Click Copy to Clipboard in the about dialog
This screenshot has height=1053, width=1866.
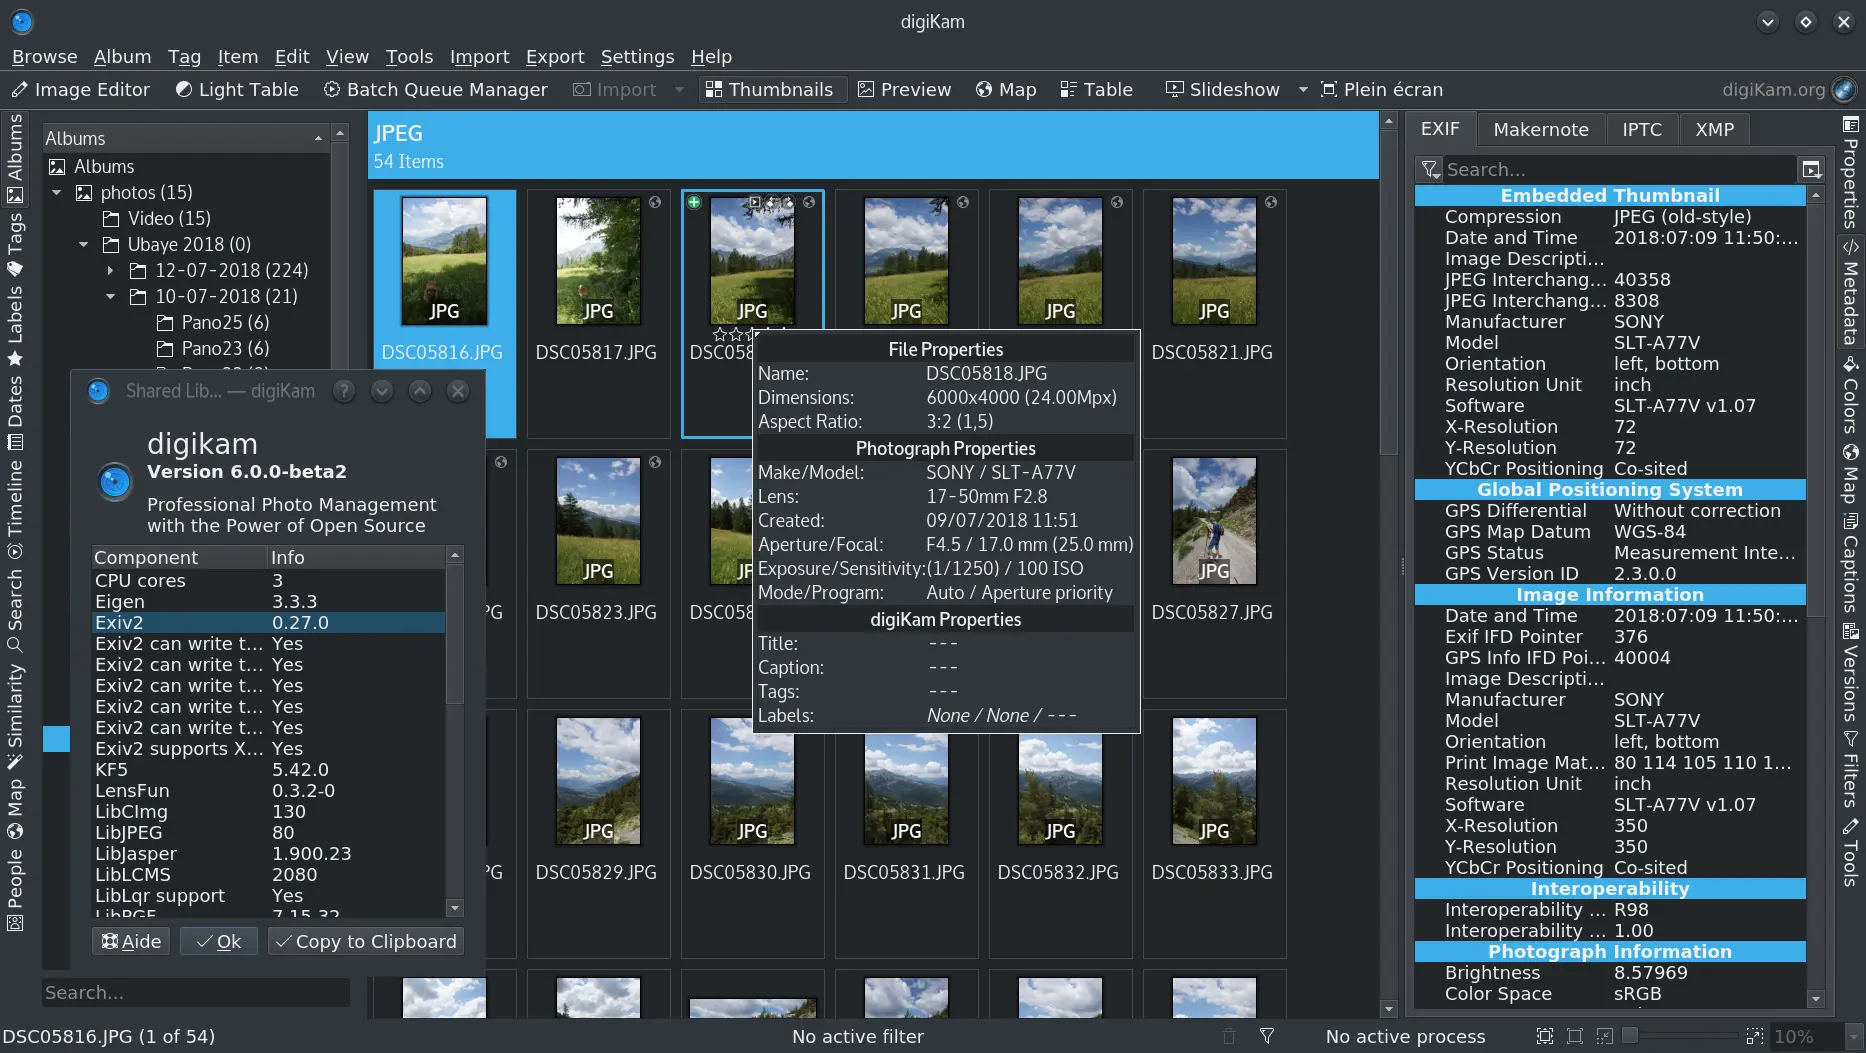(x=365, y=940)
